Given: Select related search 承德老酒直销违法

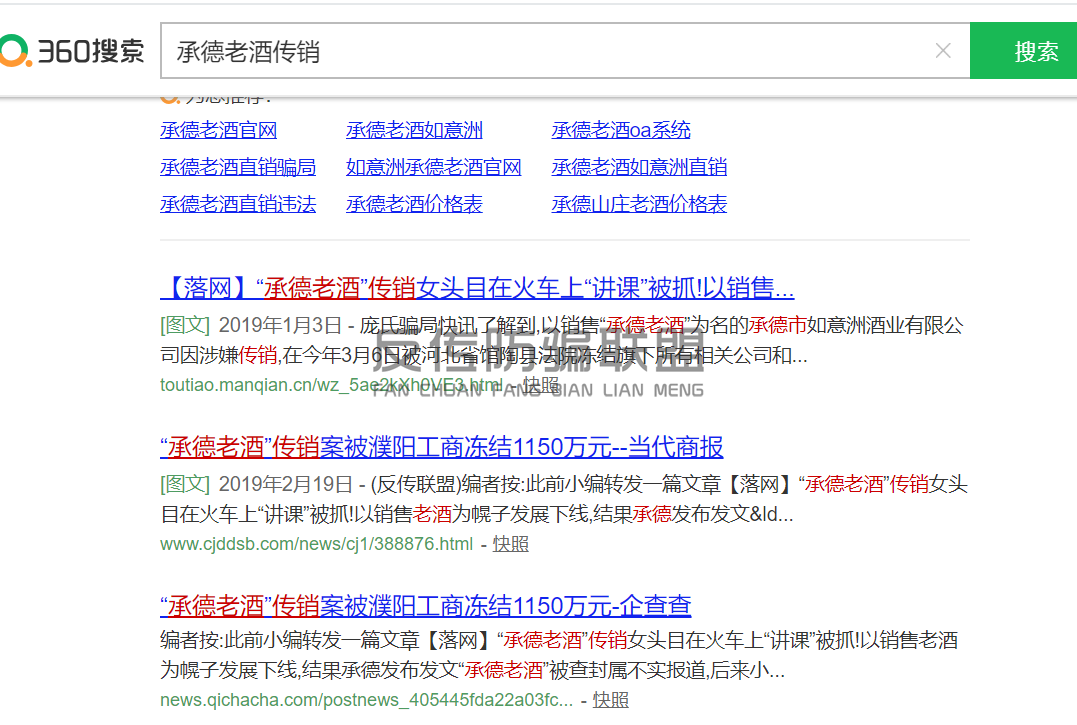Looking at the screenshot, I should [238, 204].
